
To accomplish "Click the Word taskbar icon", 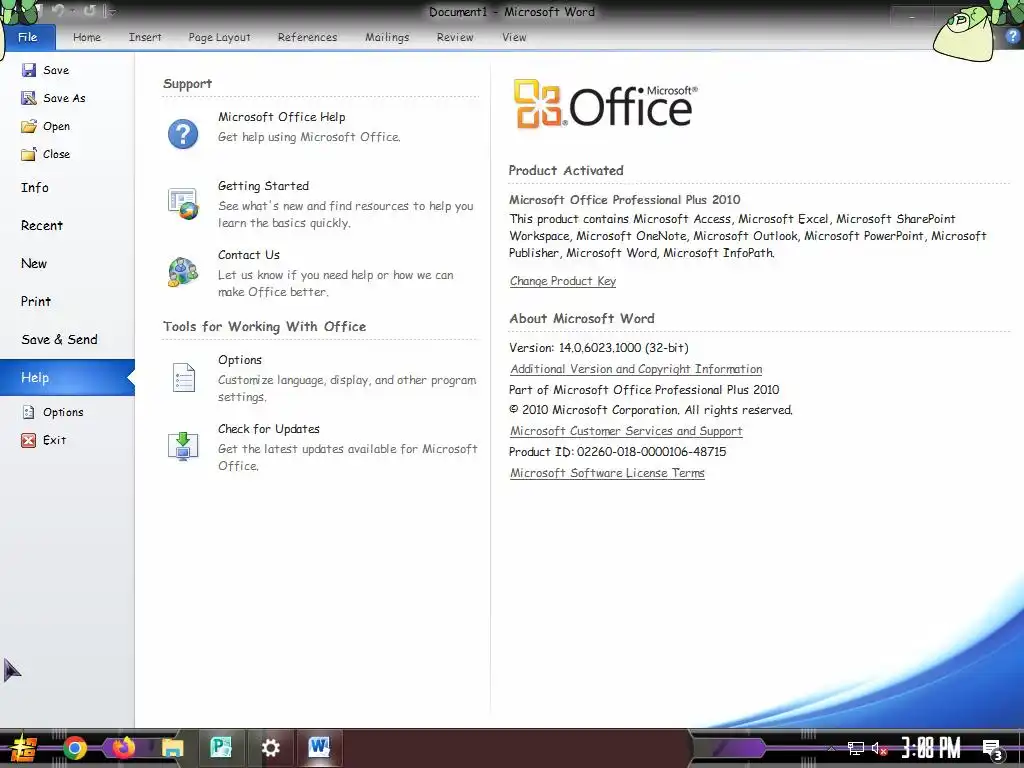I will pyautogui.click(x=319, y=747).
